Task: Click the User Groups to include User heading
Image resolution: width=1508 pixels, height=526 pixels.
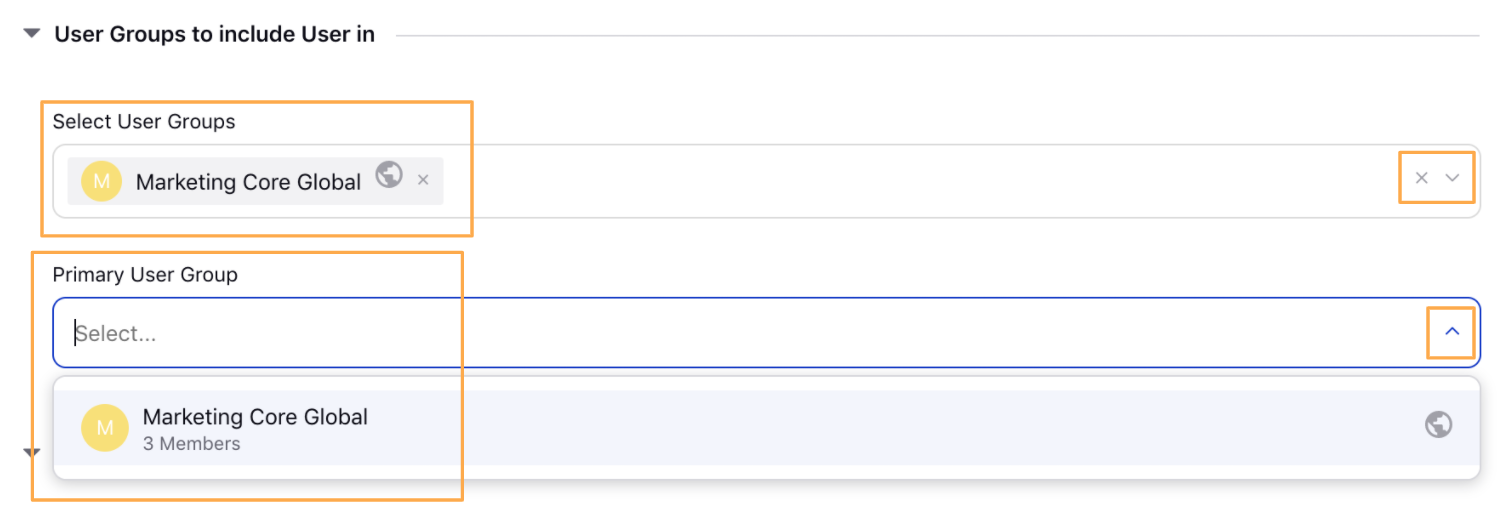Action: [x=215, y=34]
